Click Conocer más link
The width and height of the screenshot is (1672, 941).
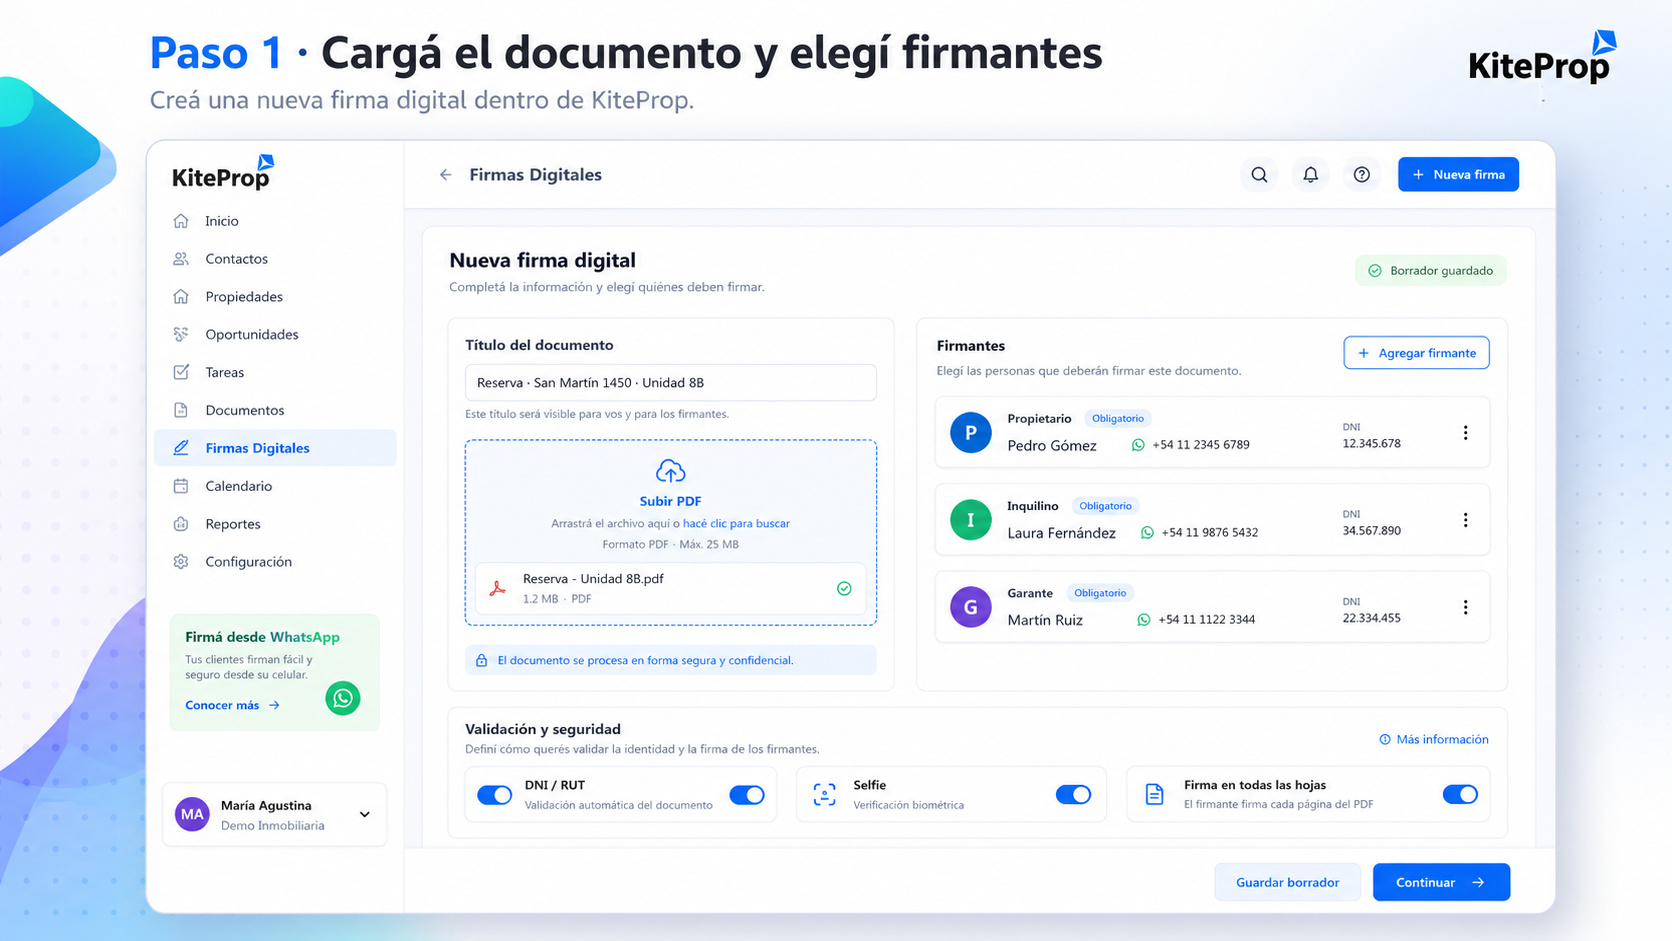pyautogui.click(x=232, y=705)
